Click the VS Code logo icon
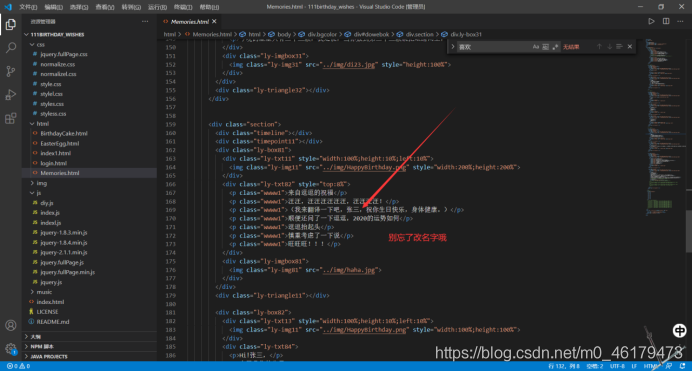 (x=8, y=7)
